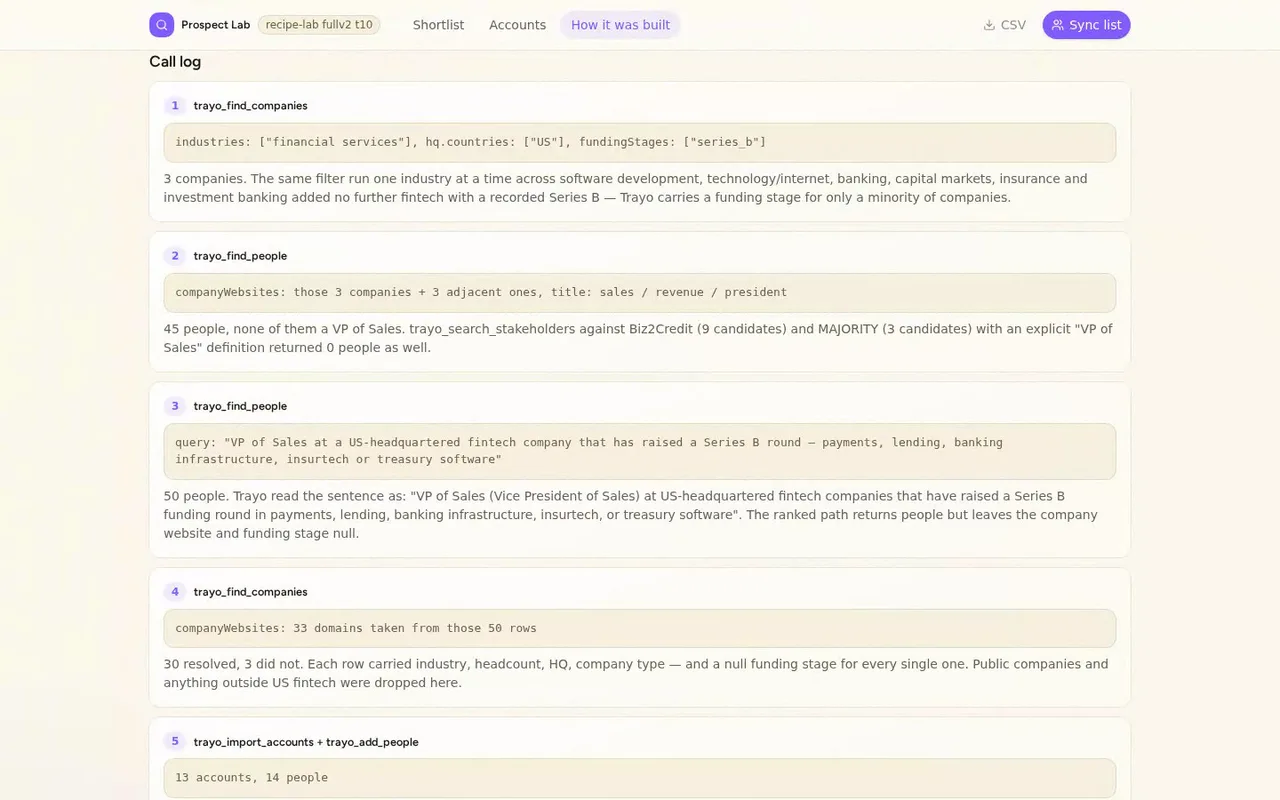Open the Accounts tab
Viewport: 1280px width, 800px height.
point(517,25)
